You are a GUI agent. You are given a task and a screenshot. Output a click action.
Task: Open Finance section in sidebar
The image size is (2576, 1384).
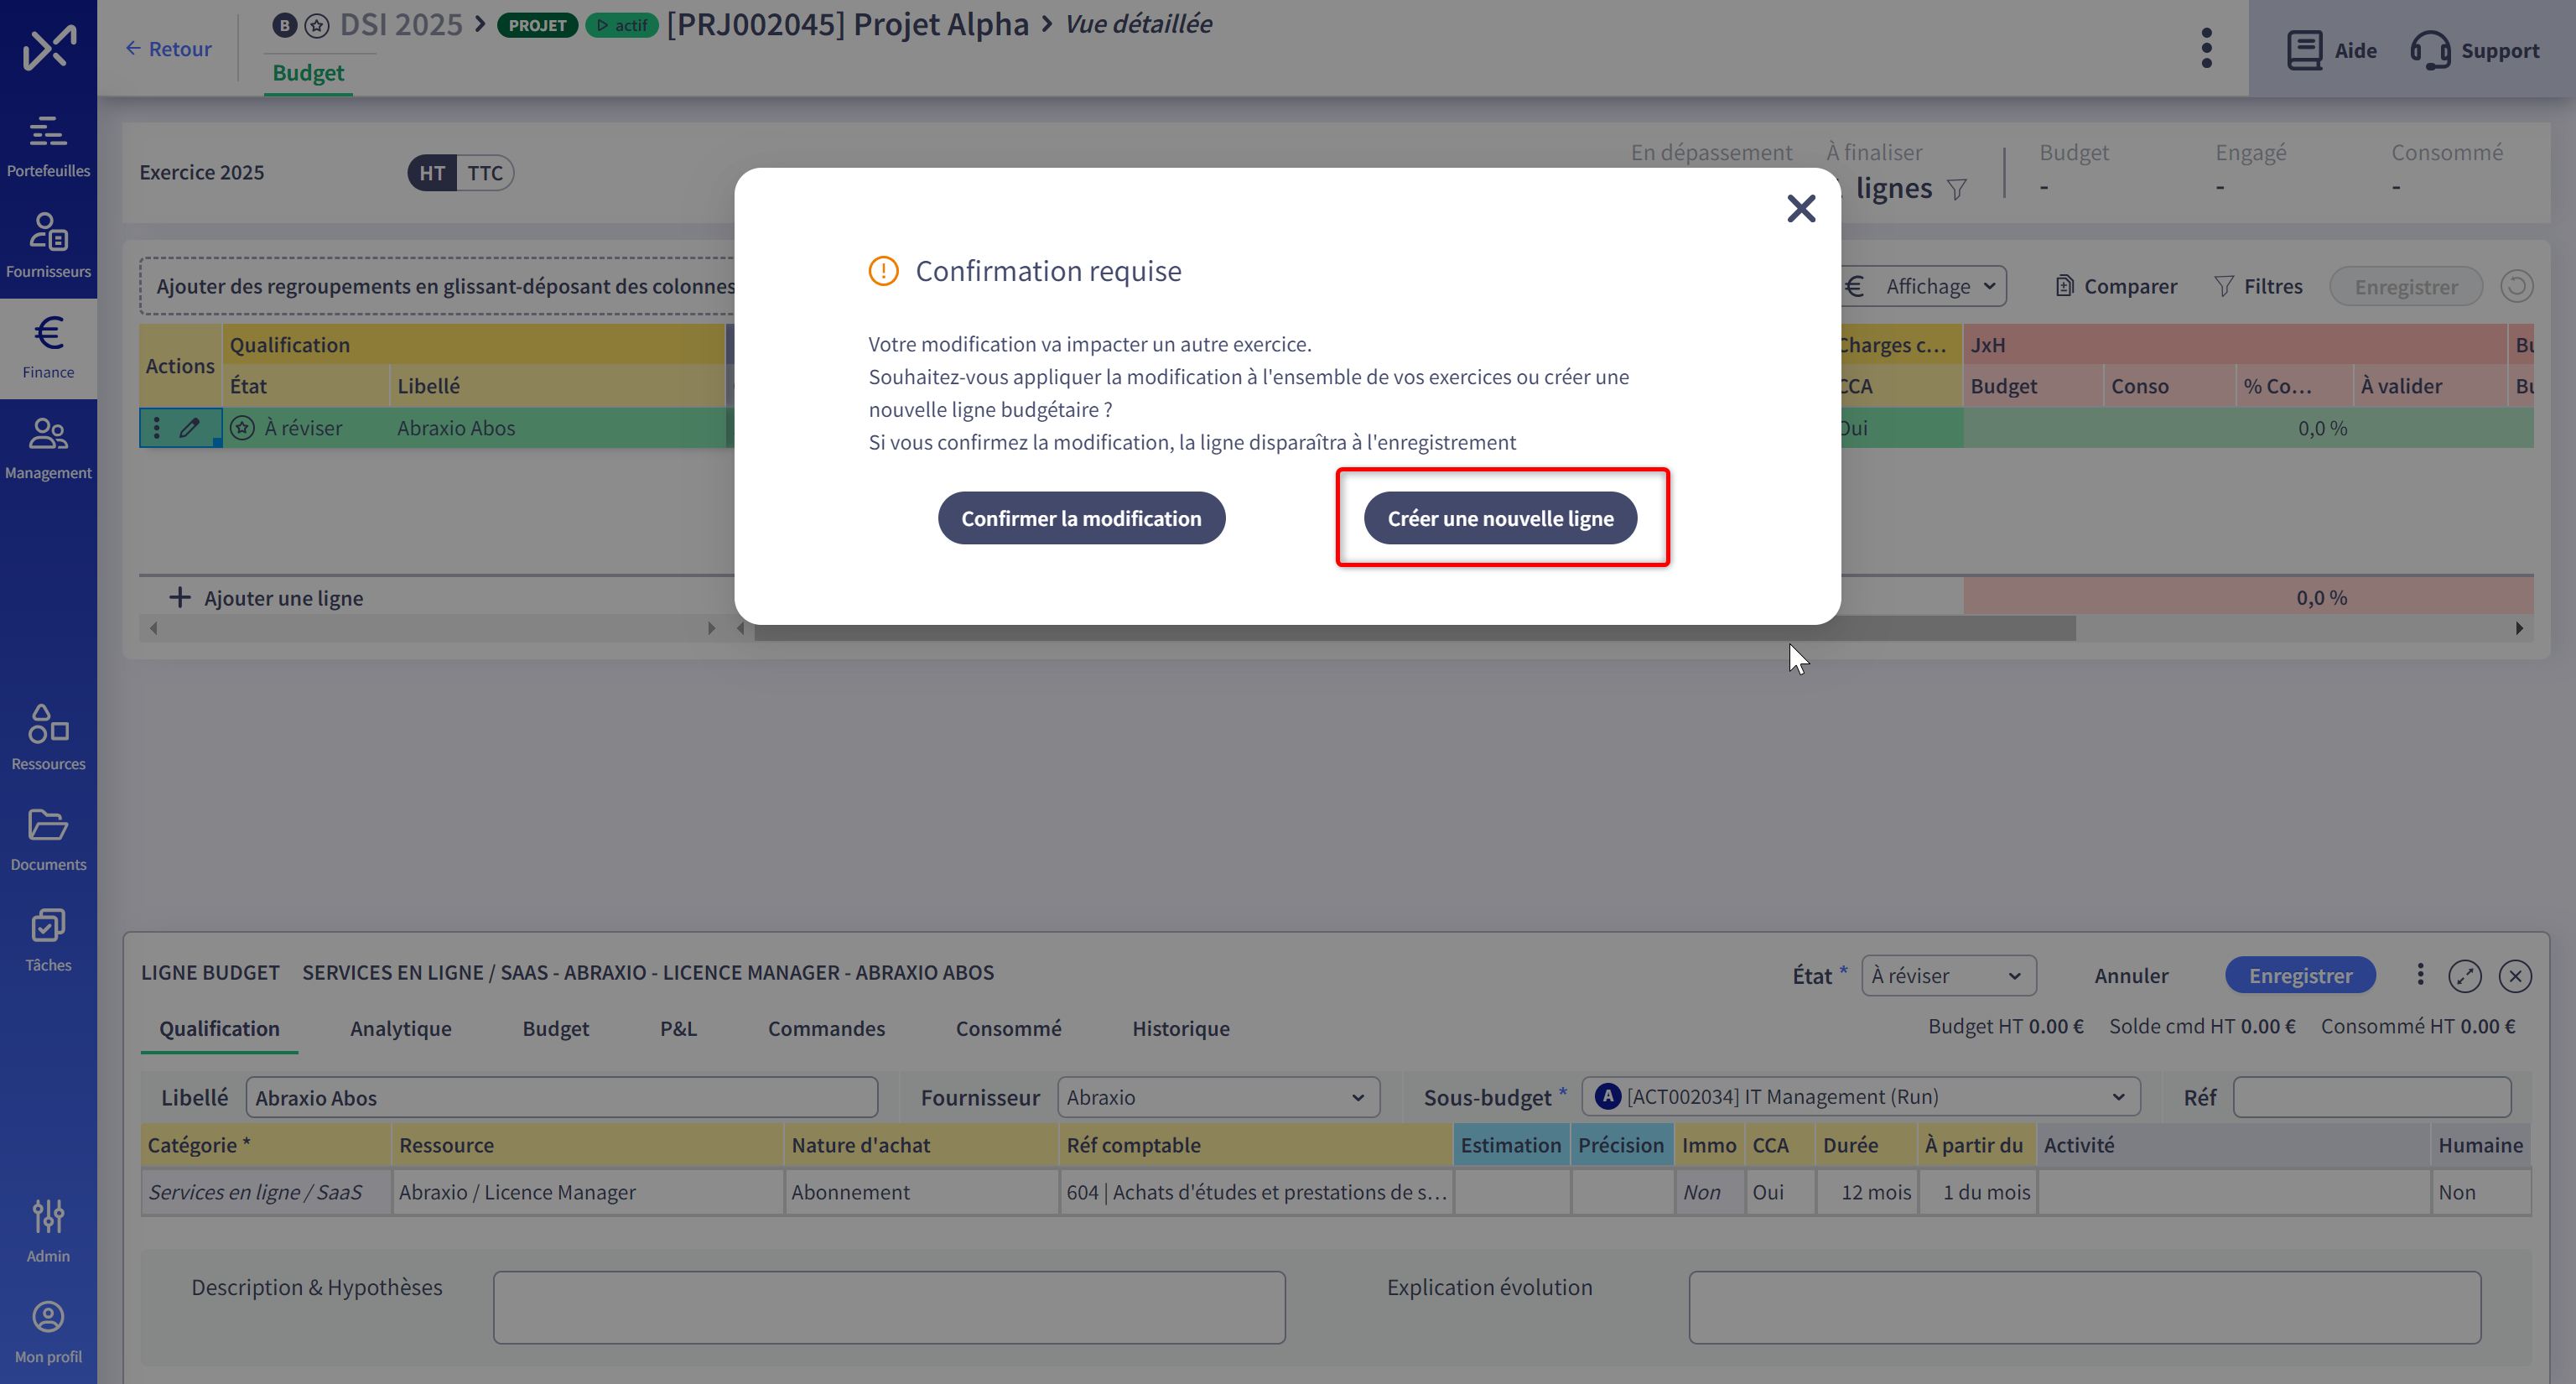pos(48,347)
